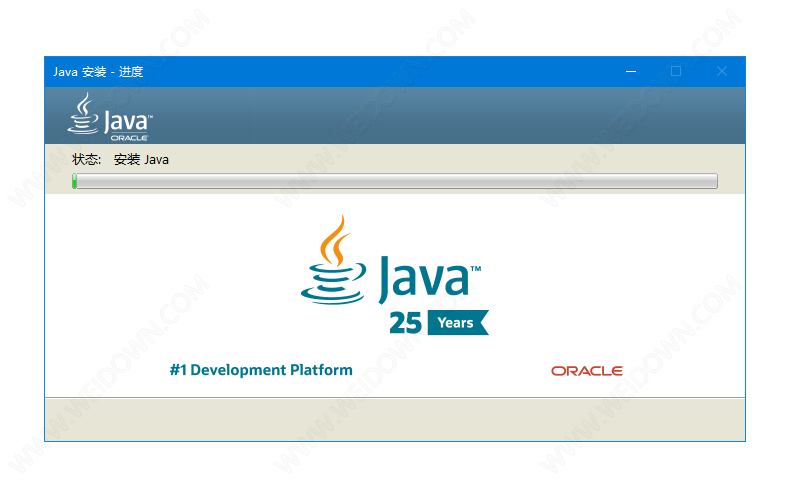Click the maximize button in title bar
Screen dimensions: 790x500
[676, 72]
